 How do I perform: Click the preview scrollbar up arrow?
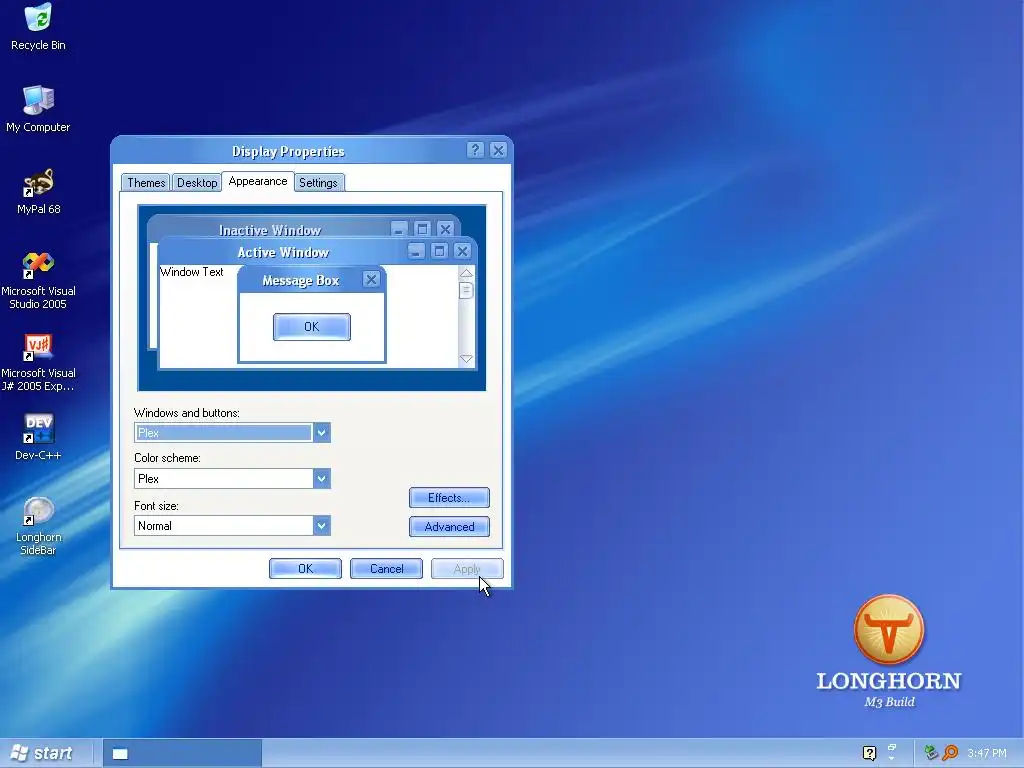pyautogui.click(x=466, y=273)
